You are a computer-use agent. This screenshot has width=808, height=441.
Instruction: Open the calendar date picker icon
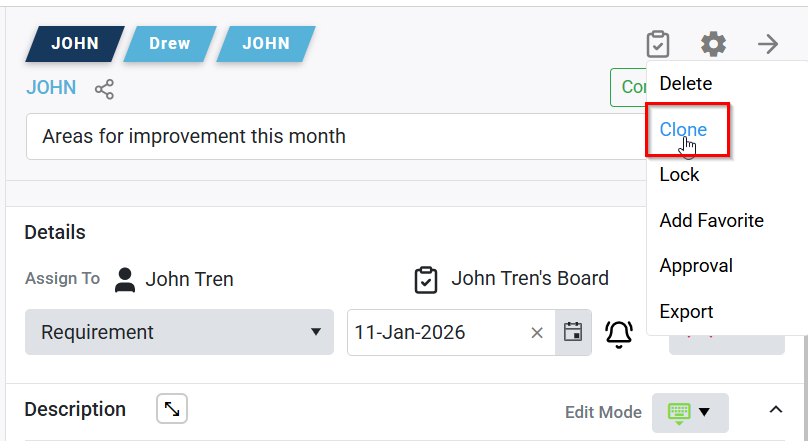[x=573, y=332]
